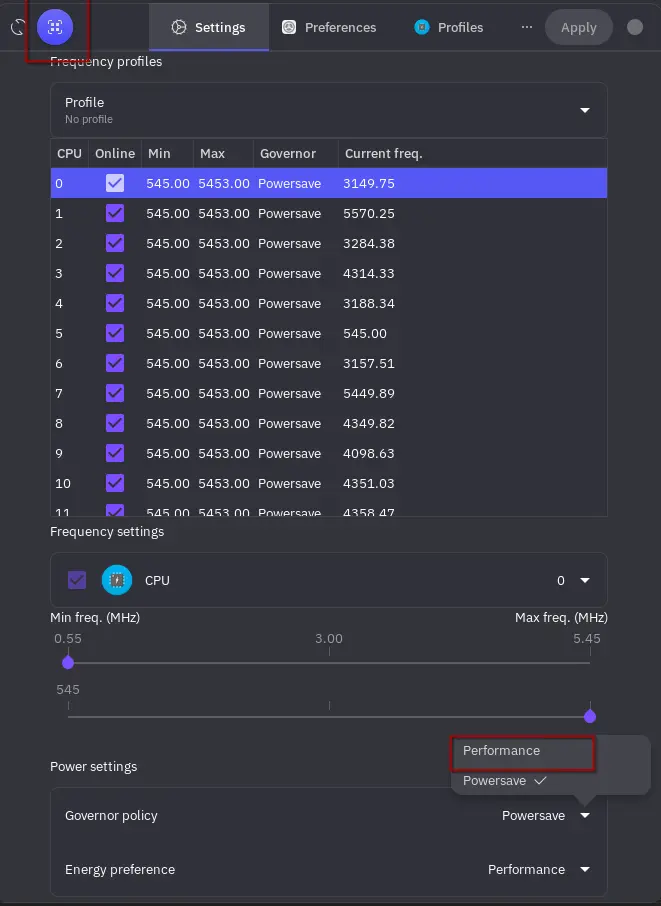Toggle the checkbox beside the CPU selector
This screenshot has height=906, width=661.
[77, 580]
